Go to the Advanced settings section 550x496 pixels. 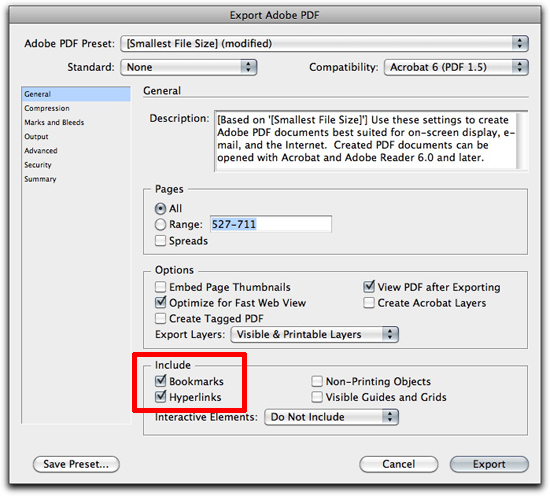click(41, 150)
